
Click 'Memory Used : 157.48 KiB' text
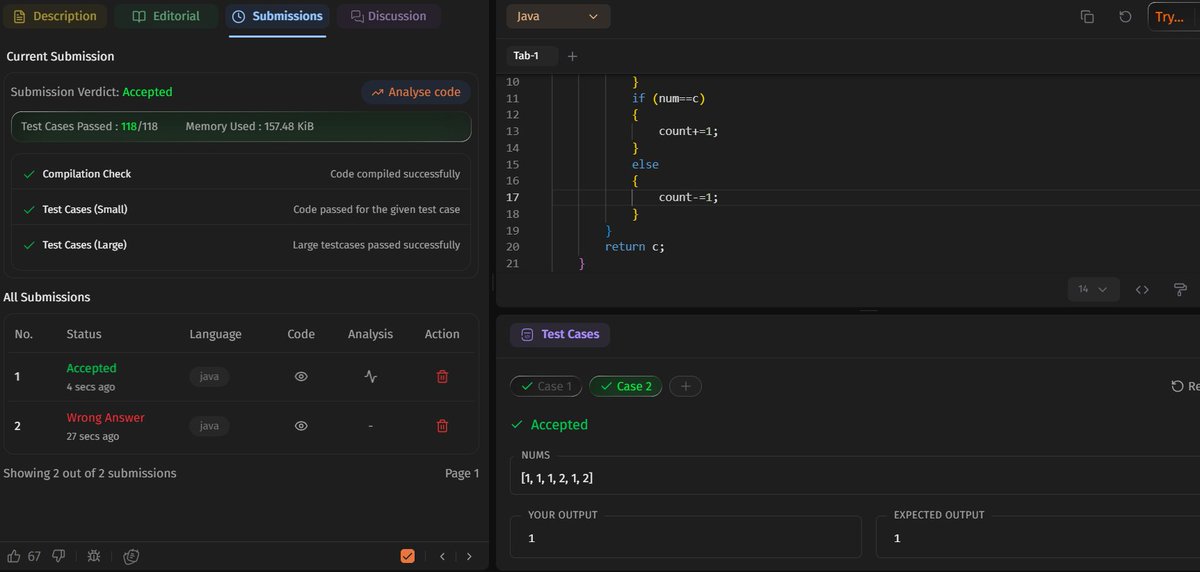pyautogui.click(x=250, y=127)
